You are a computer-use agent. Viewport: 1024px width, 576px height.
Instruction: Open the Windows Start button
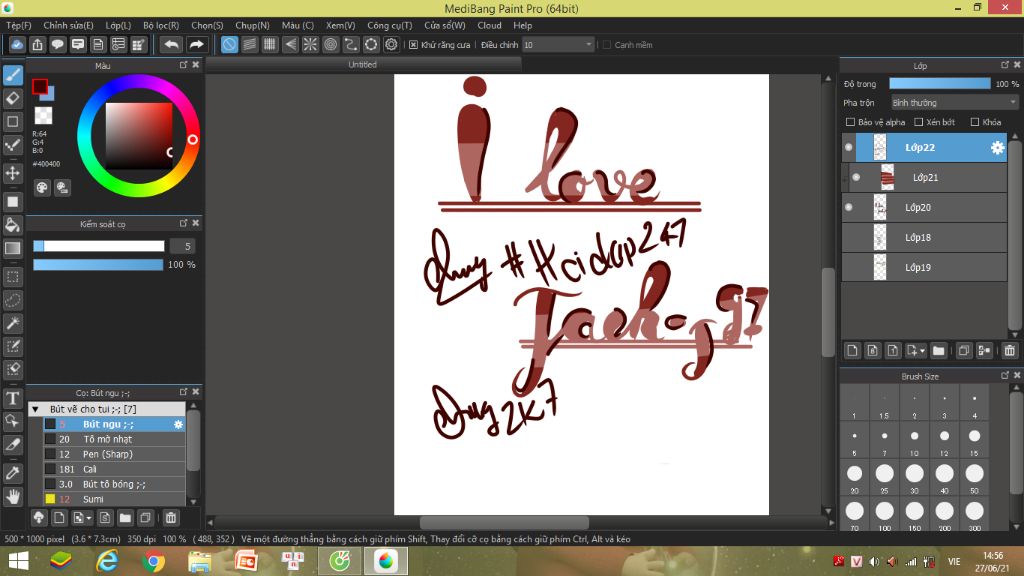coord(18,561)
